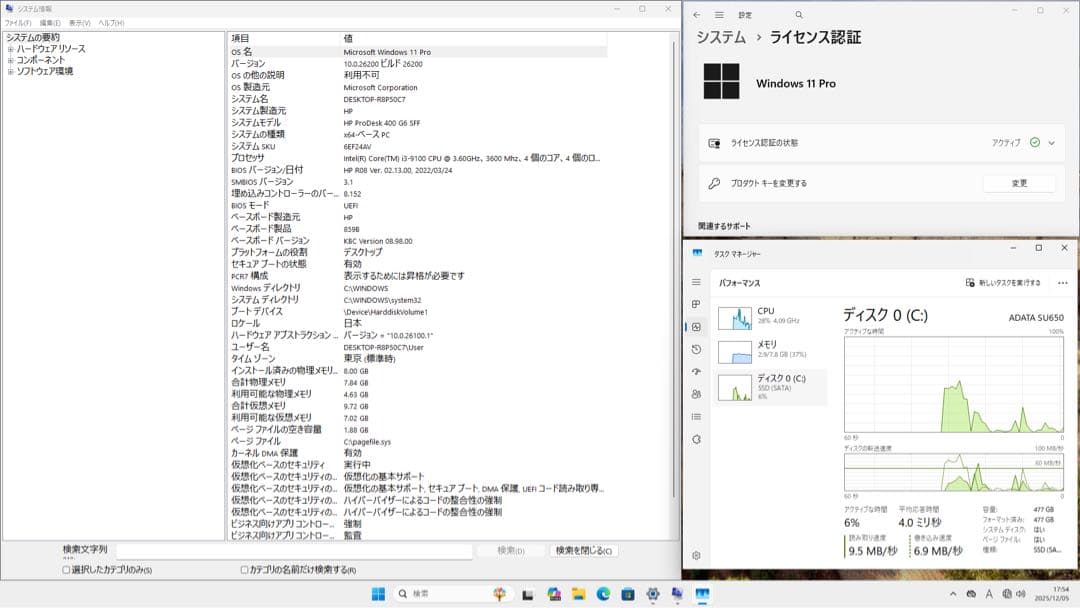
Task: Expand the ライセンス認証の状態 chevron
Action: tap(1053, 143)
